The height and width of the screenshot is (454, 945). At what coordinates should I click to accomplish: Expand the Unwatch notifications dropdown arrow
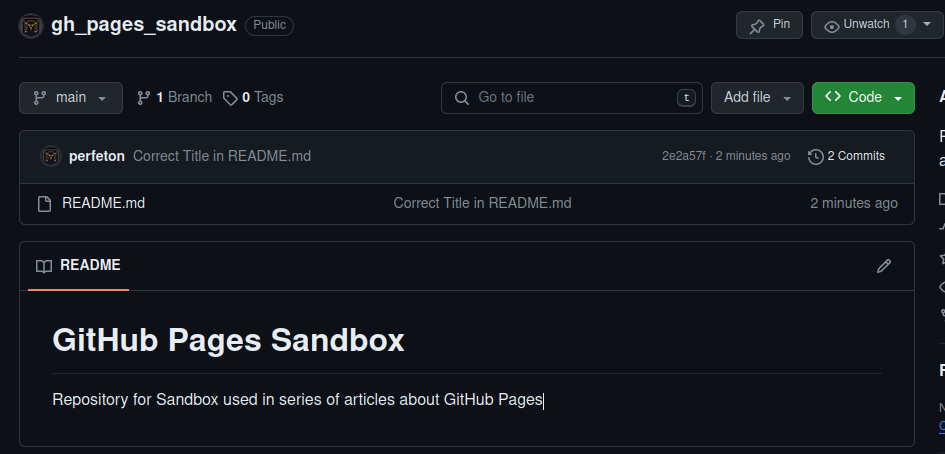click(927, 25)
